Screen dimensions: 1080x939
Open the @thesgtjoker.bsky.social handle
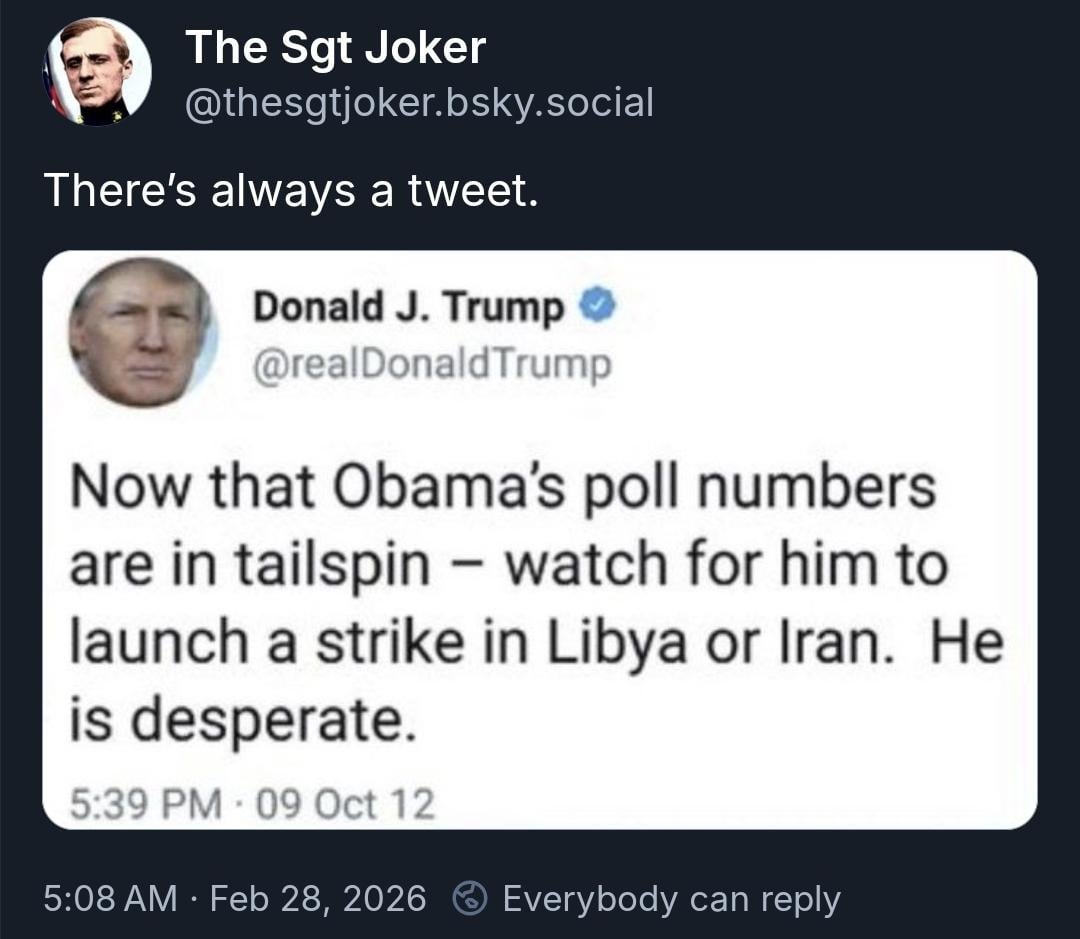click(419, 101)
